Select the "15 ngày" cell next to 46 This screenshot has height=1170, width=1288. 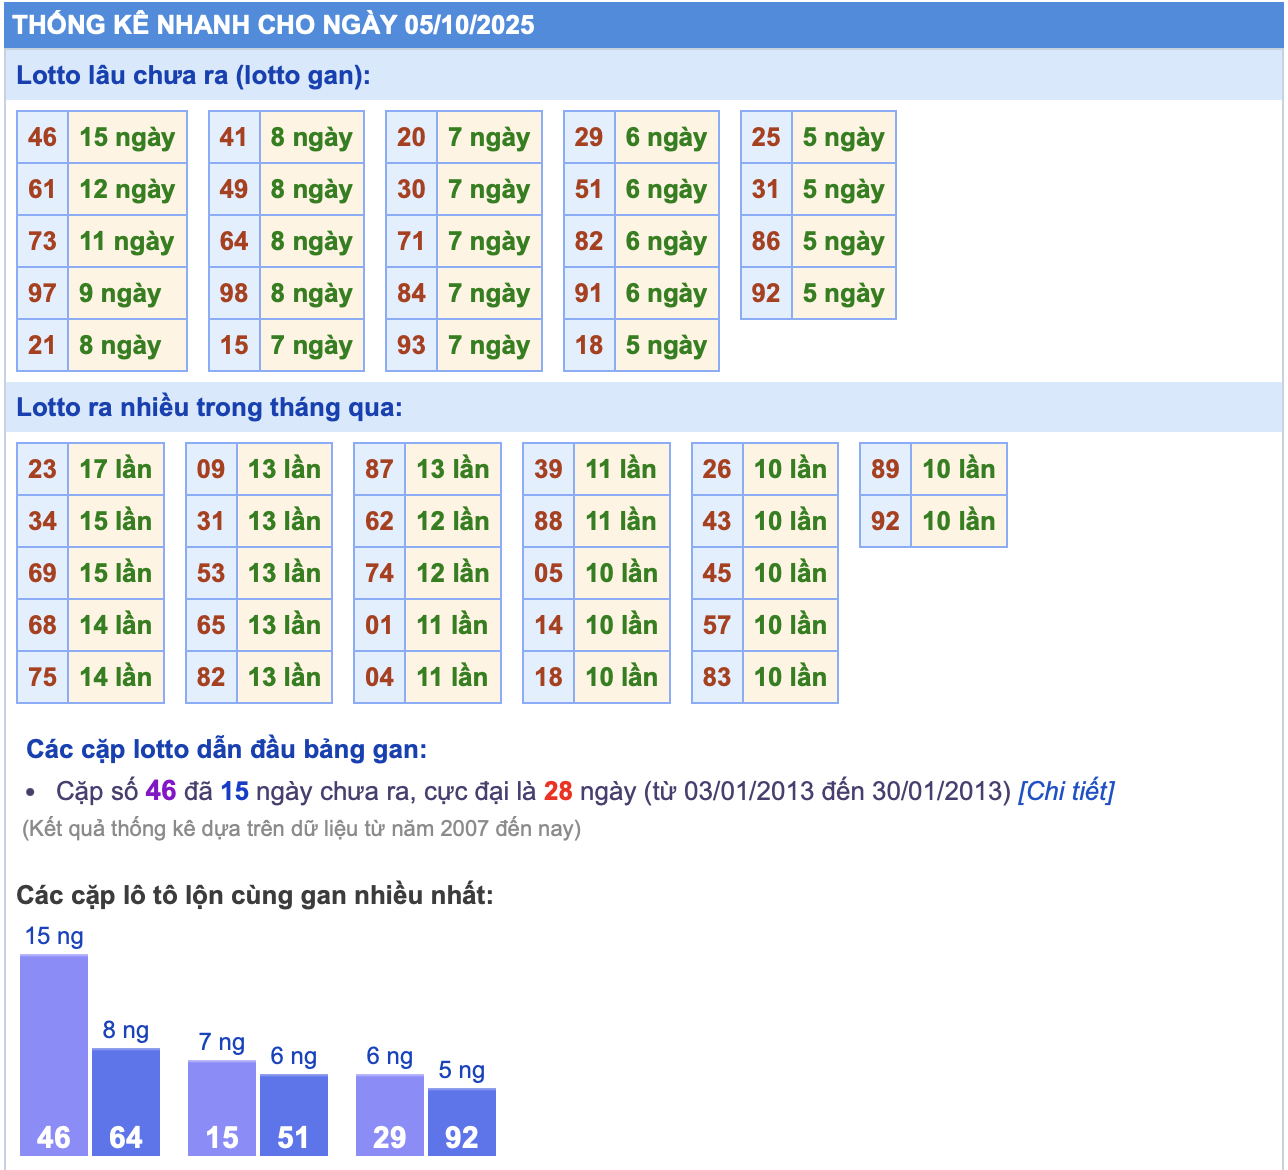[127, 137]
